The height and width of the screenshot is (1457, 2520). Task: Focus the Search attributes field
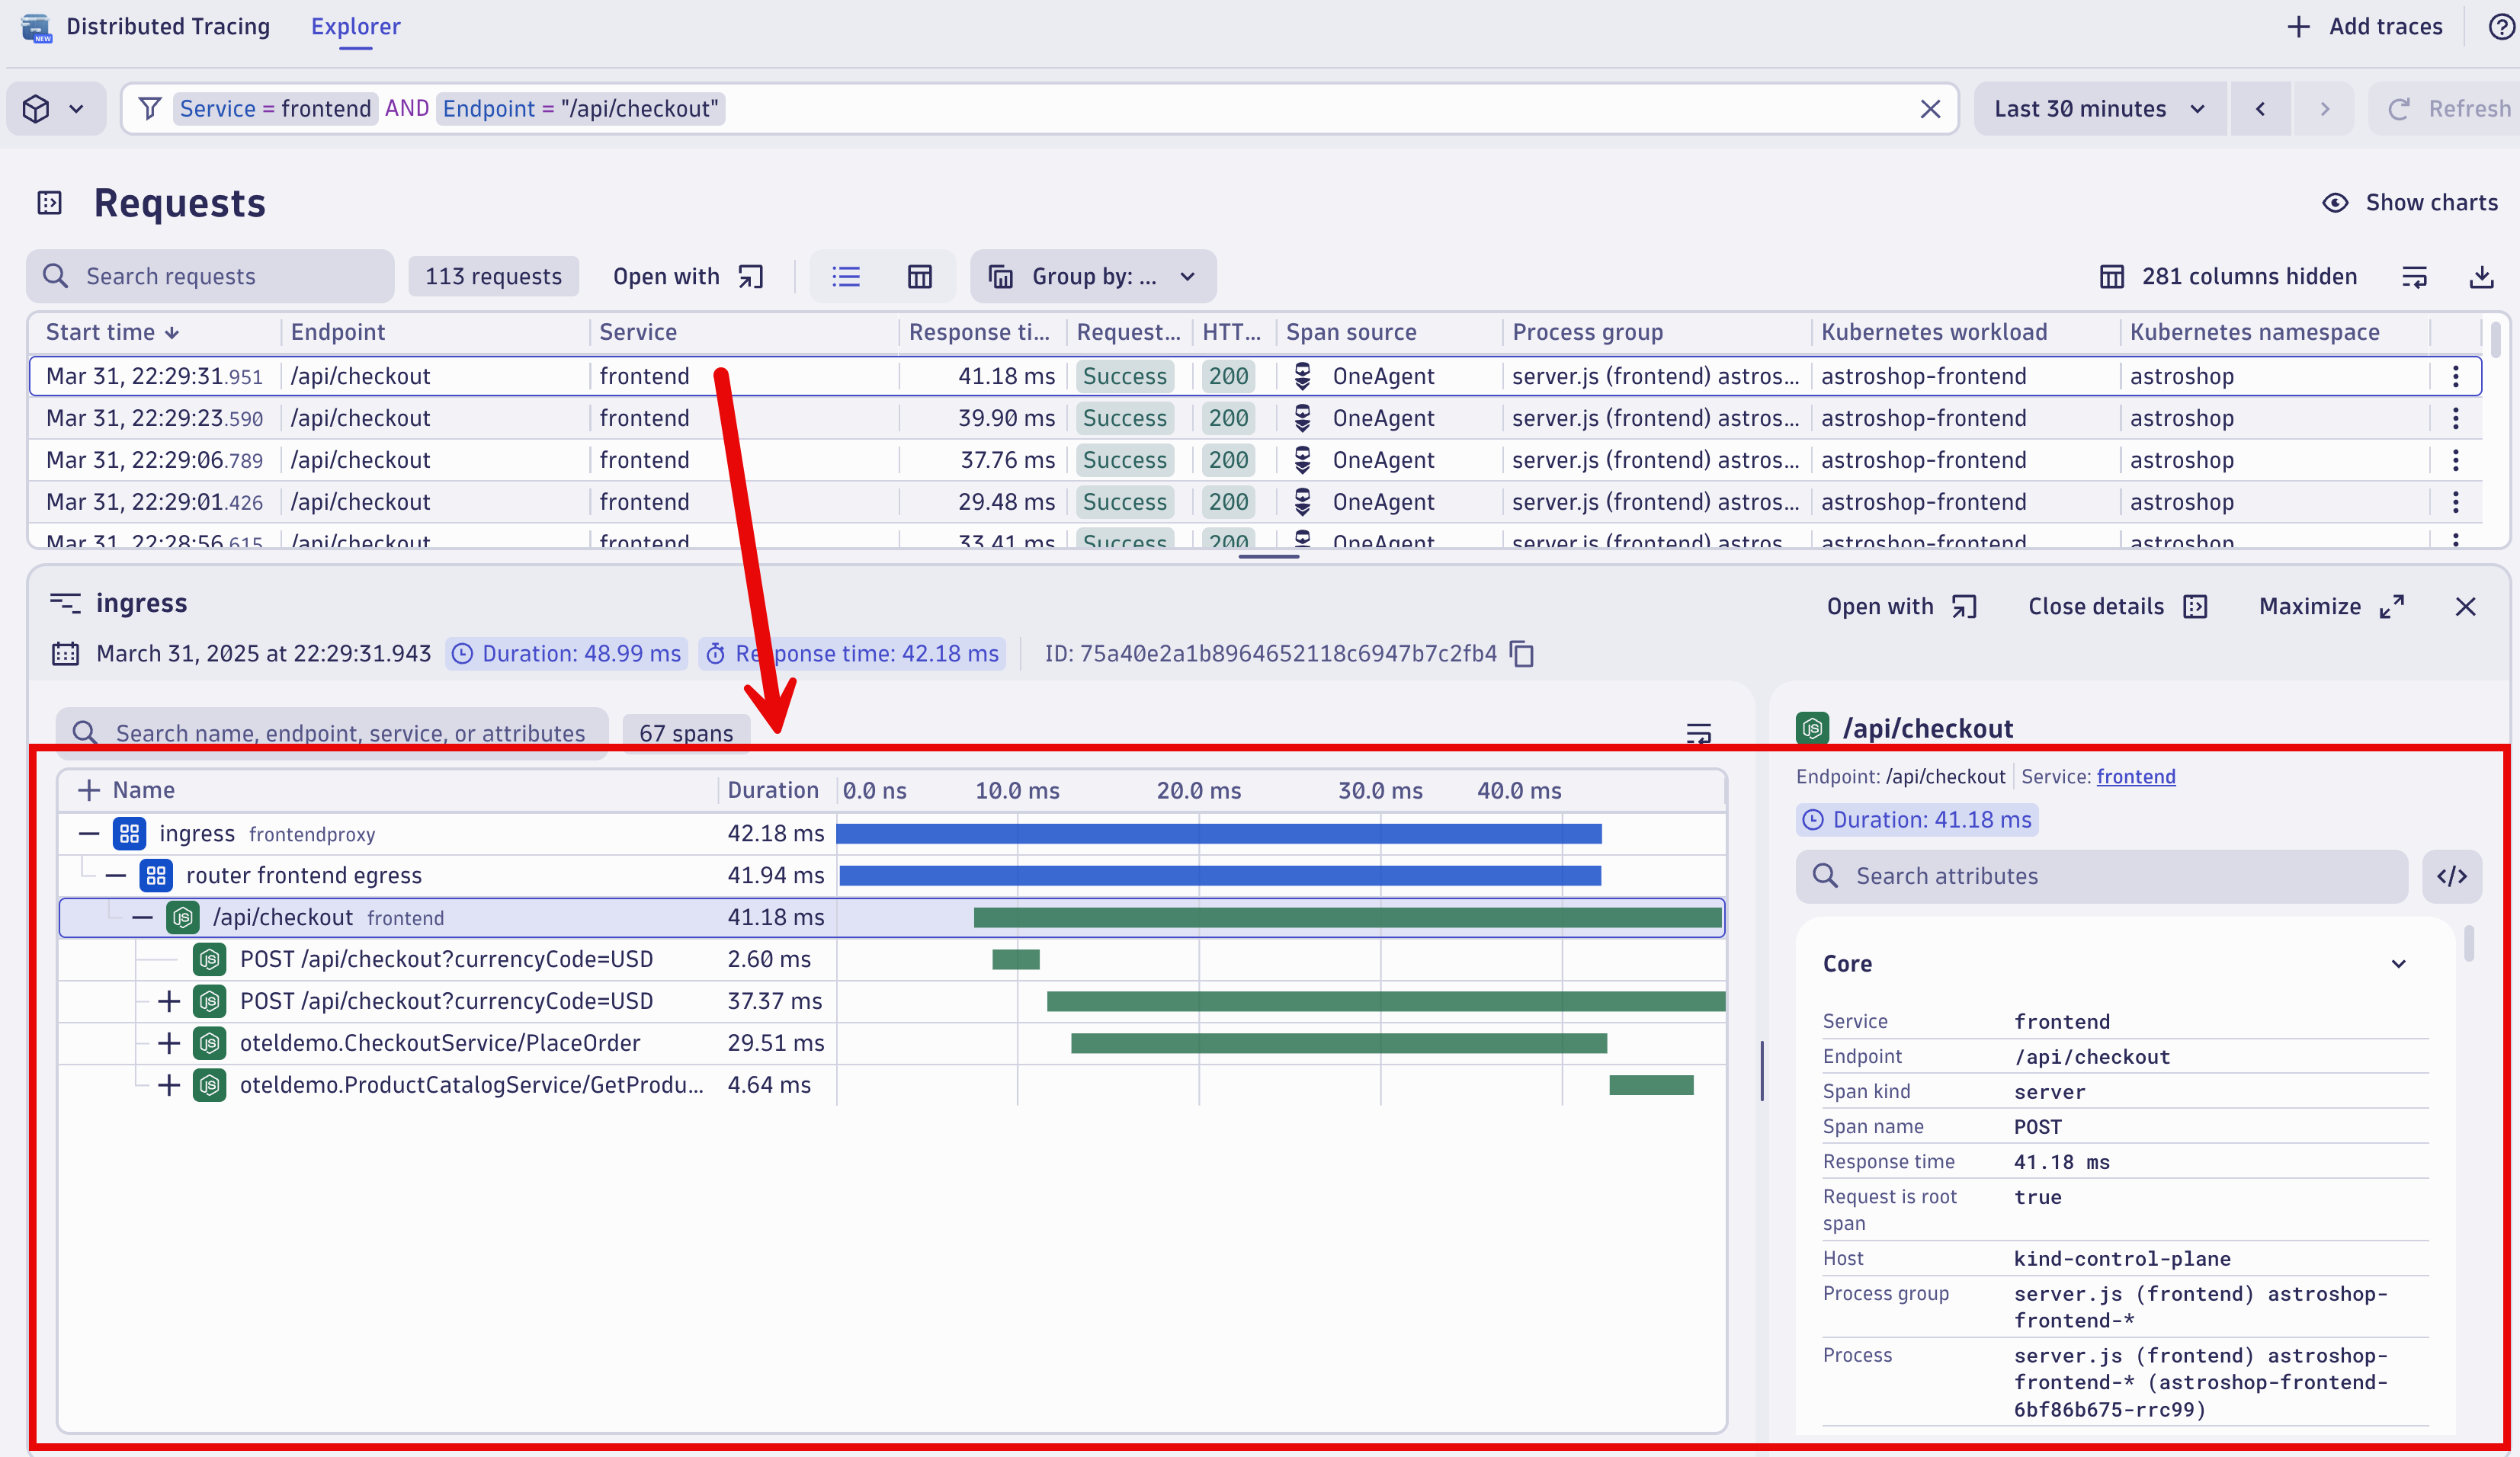(x=2101, y=876)
